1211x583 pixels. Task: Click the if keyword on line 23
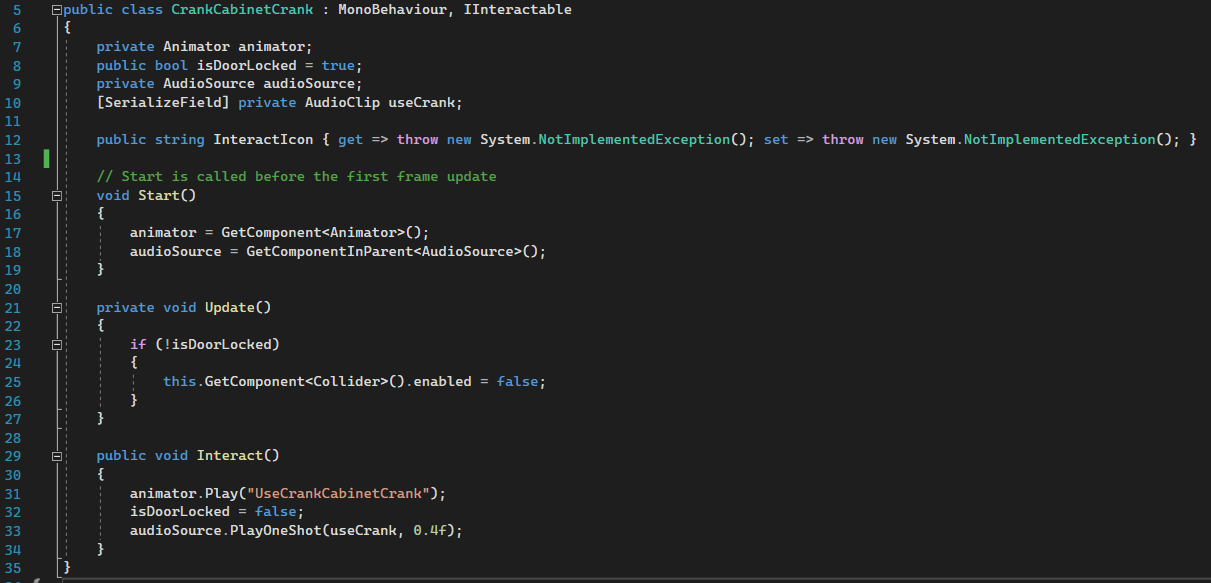pyautogui.click(x=138, y=345)
